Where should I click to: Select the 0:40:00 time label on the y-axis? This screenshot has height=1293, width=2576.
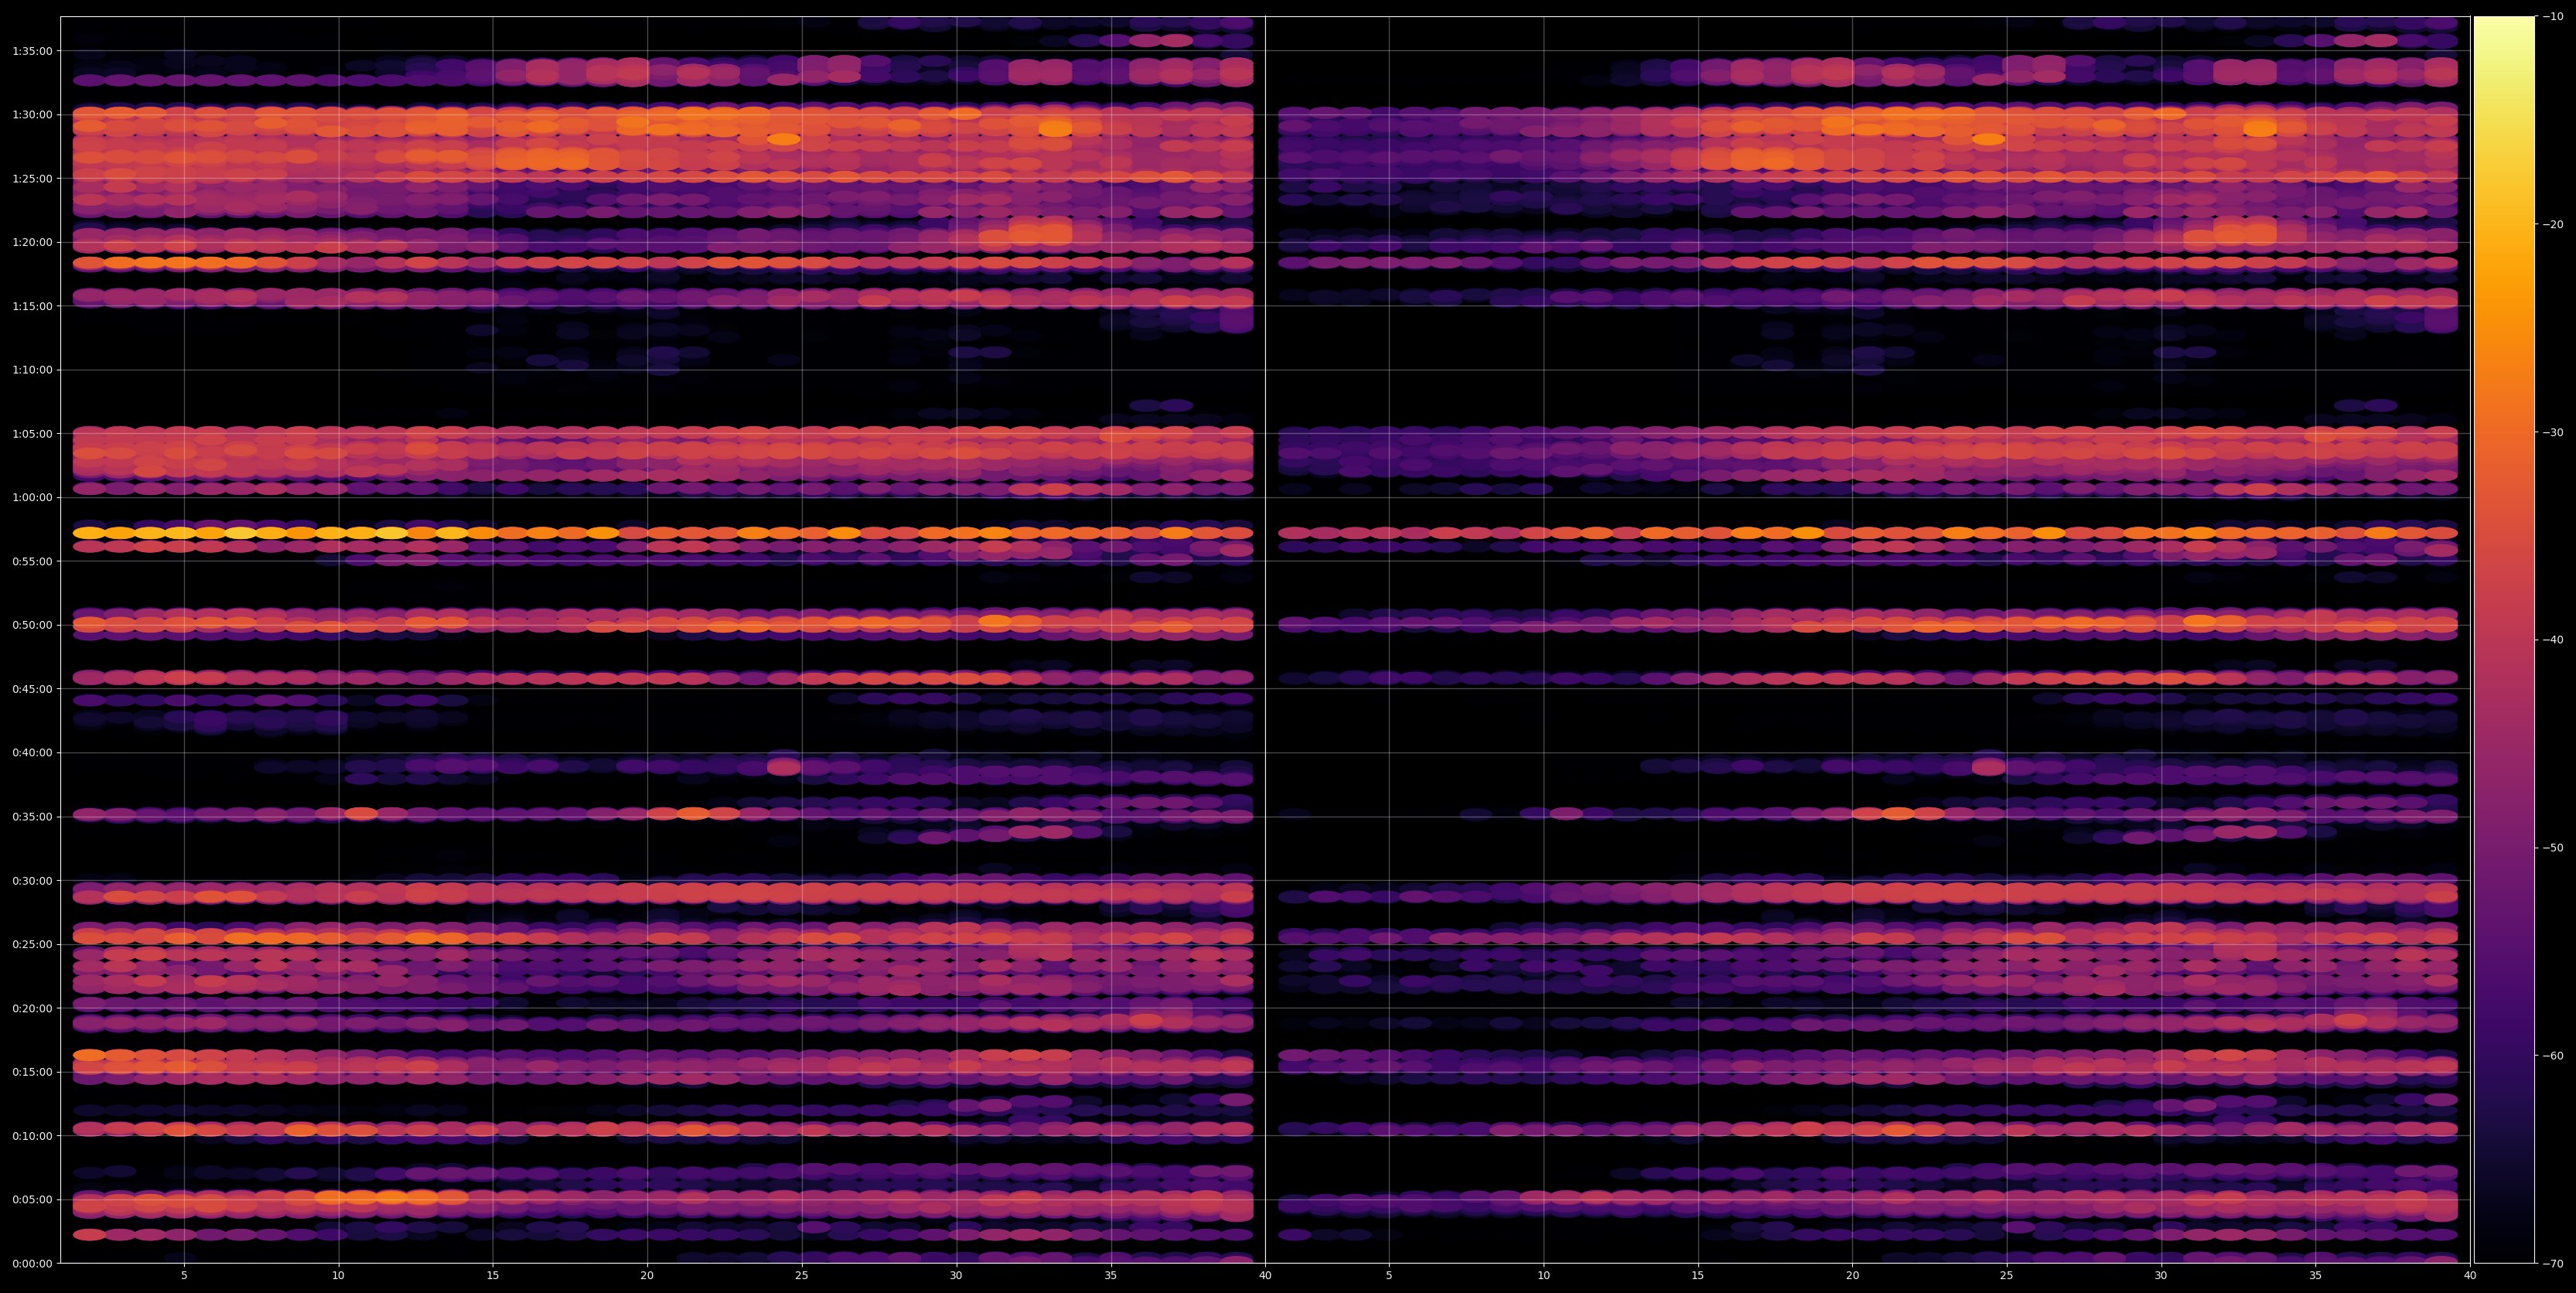coord(32,752)
